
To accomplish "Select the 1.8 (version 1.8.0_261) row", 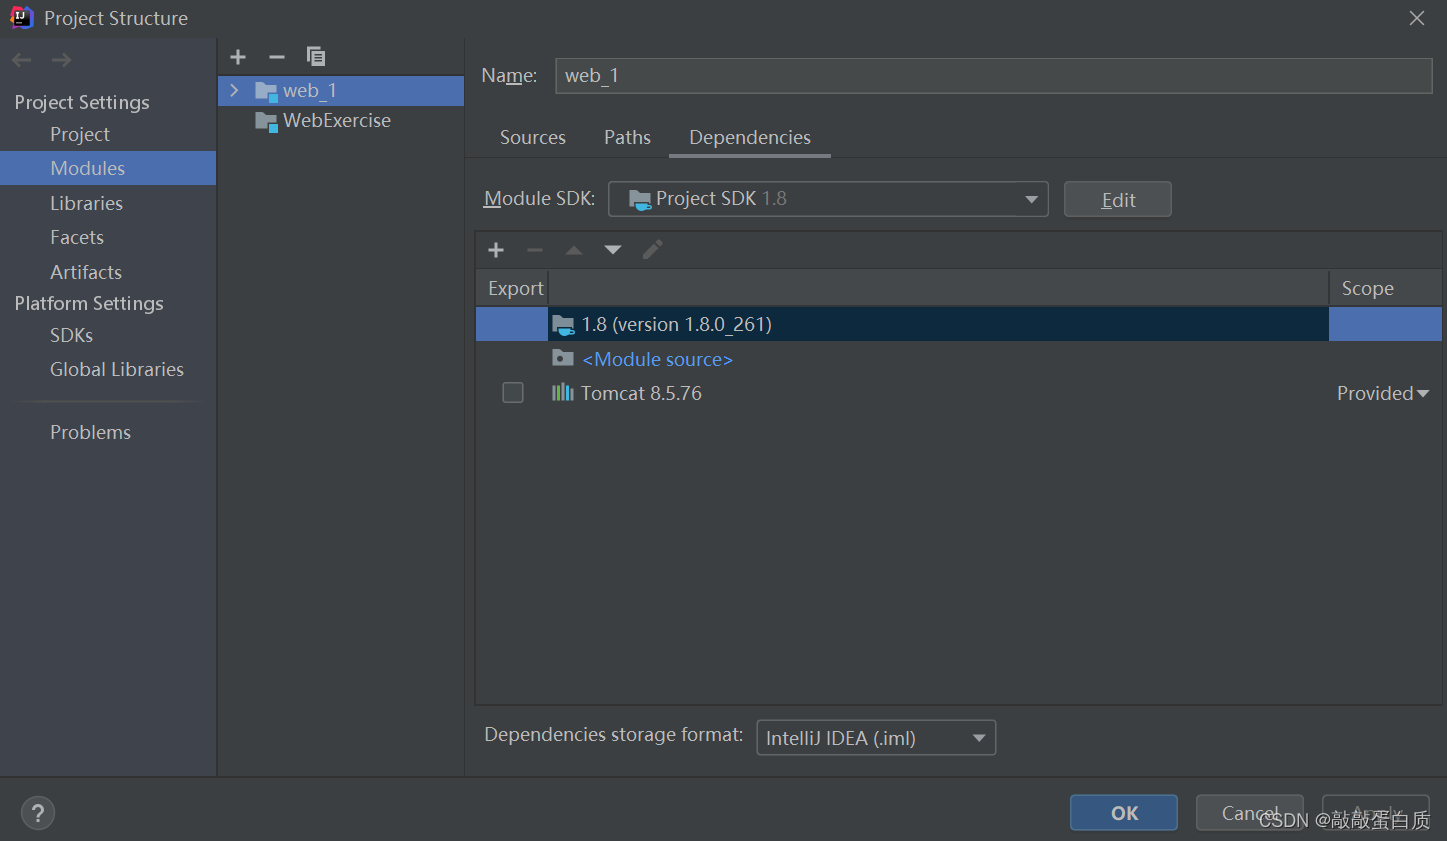I will point(958,324).
